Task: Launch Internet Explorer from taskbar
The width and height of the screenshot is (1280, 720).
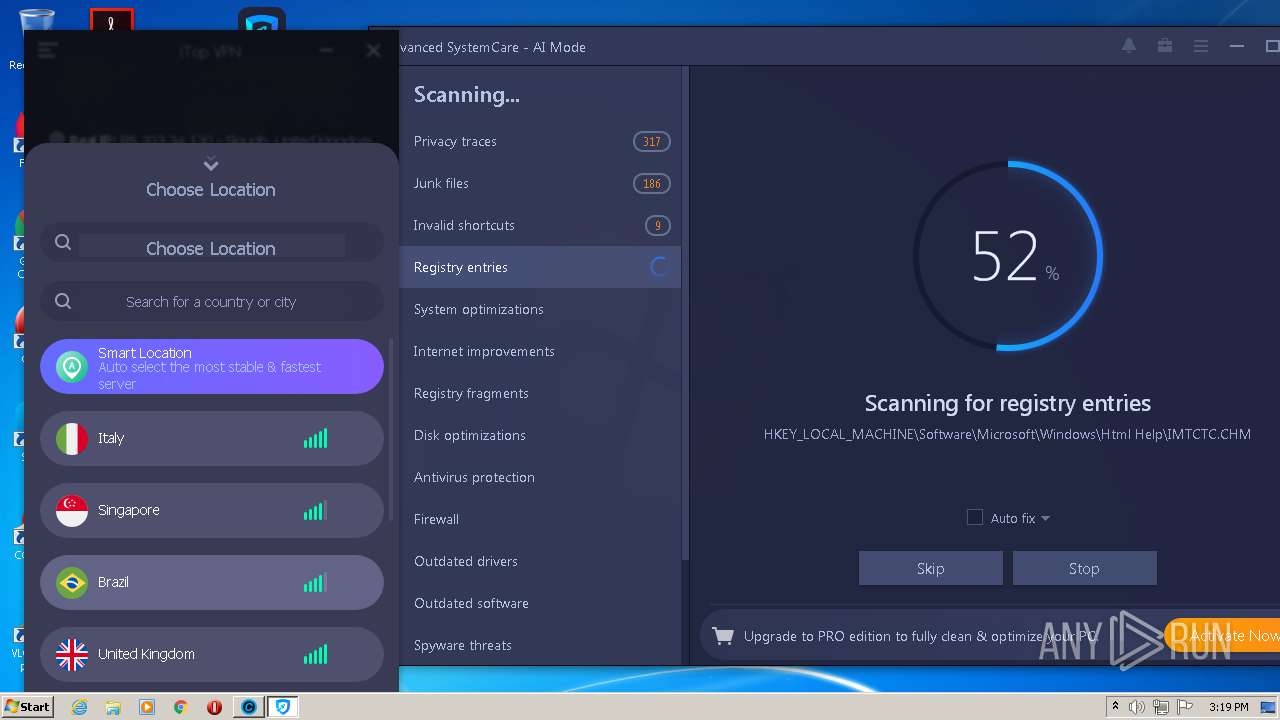Action: 79,707
